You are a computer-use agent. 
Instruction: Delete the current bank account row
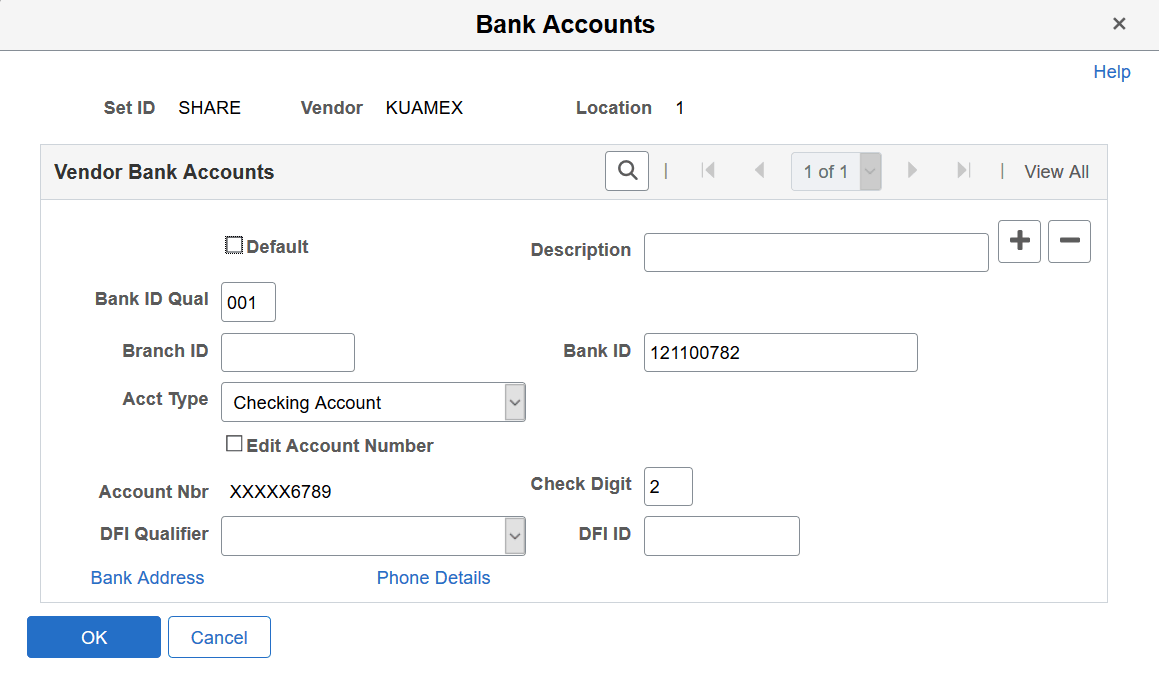tap(1069, 241)
